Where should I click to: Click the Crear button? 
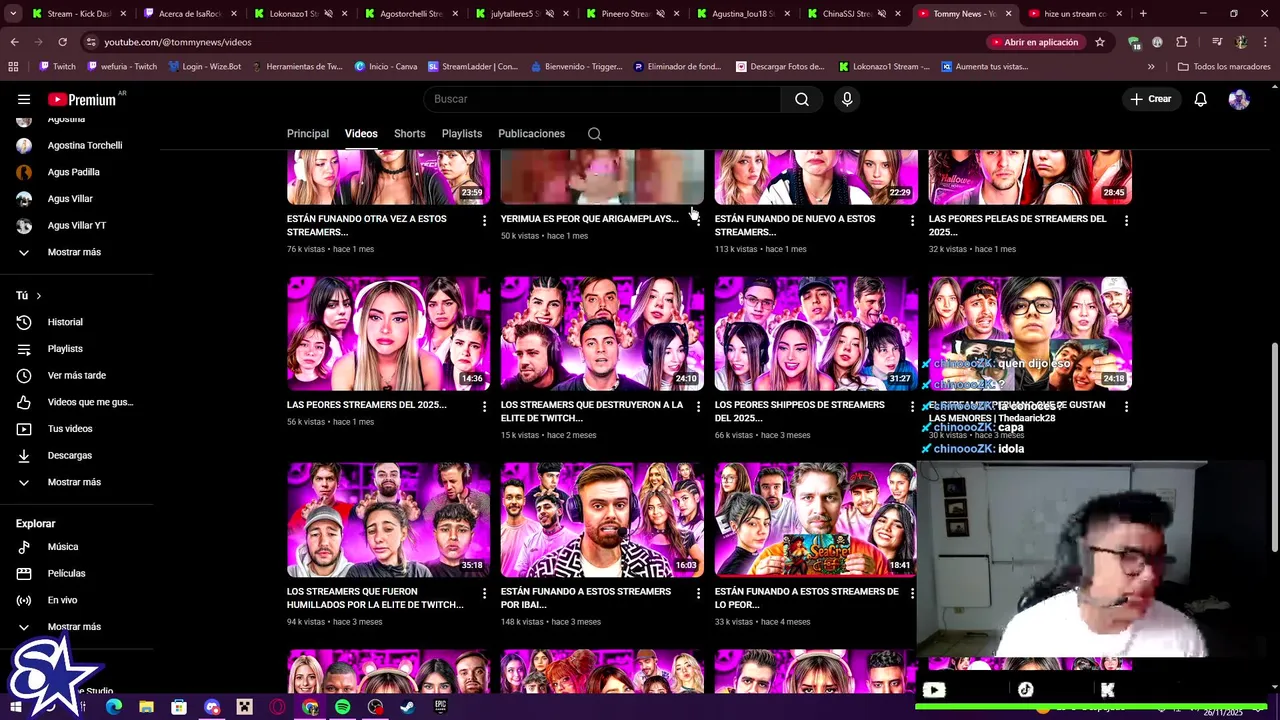pos(1151,99)
